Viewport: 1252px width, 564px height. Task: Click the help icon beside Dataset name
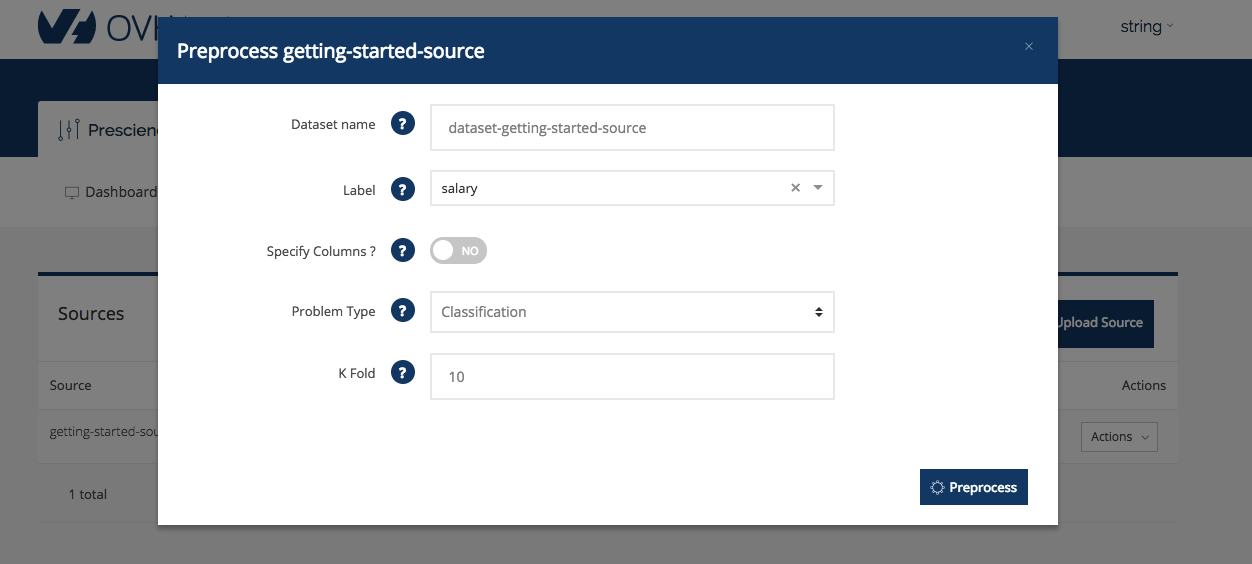[x=402, y=125]
